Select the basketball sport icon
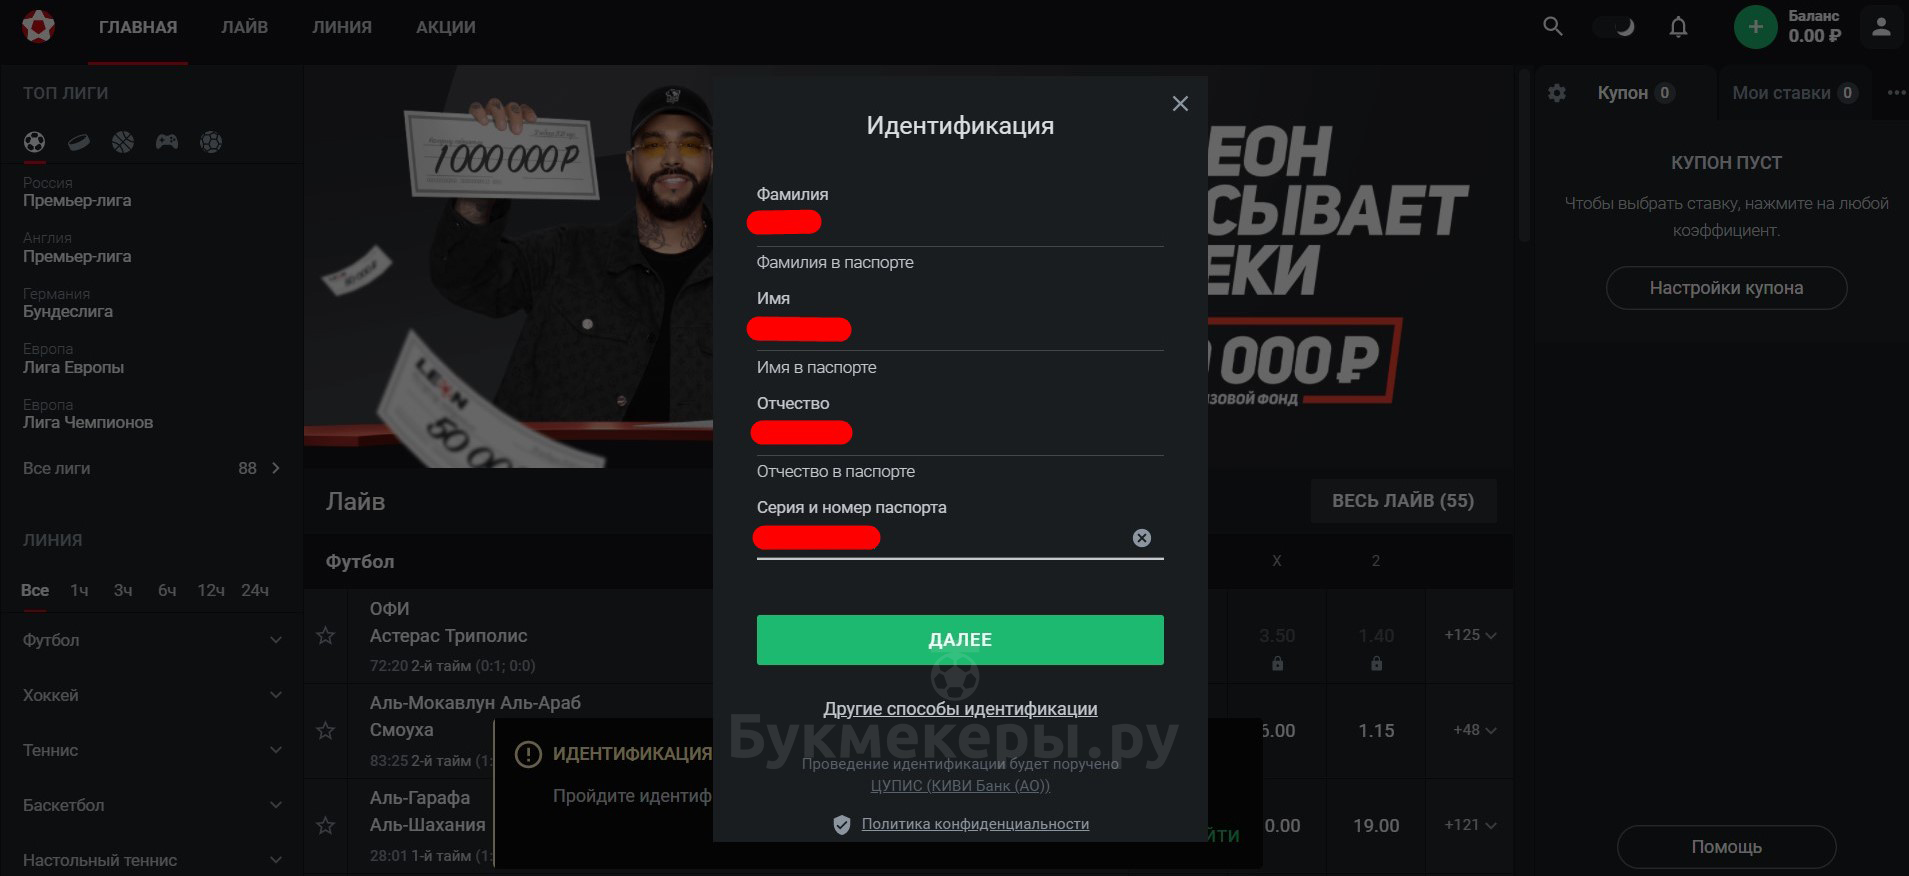 click(123, 142)
